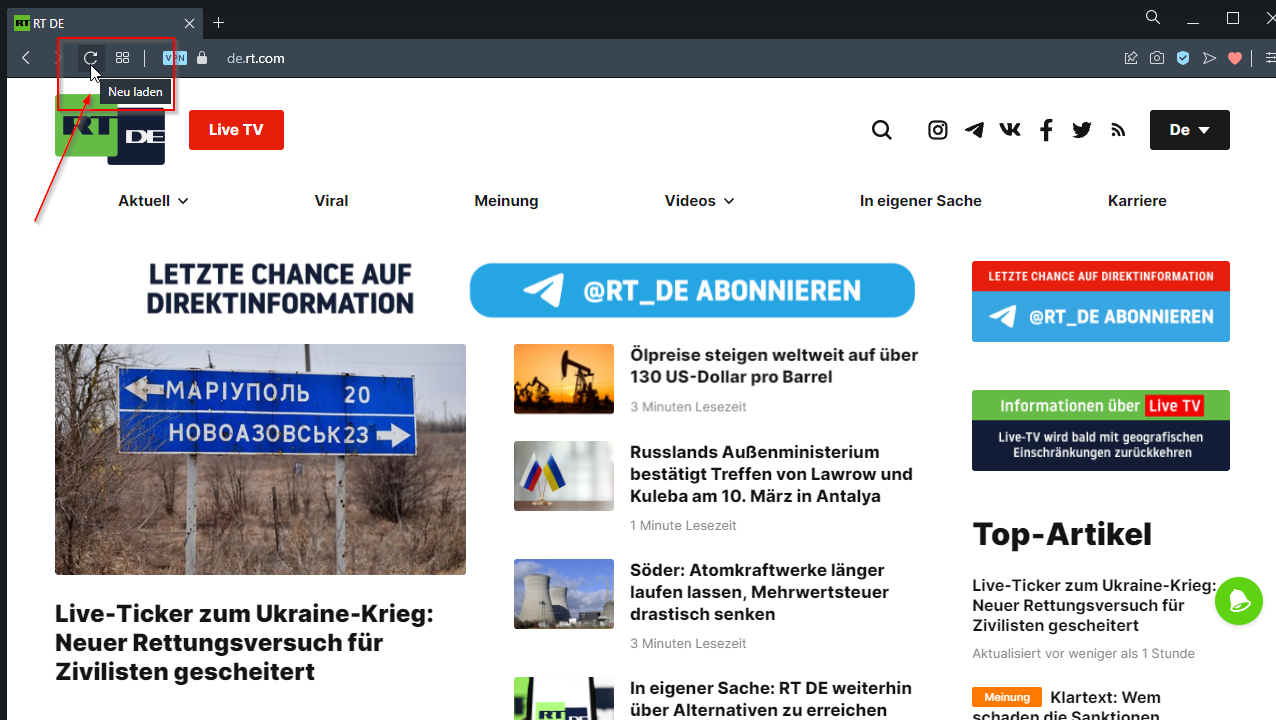Image resolution: width=1276 pixels, height=720 pixels.
Task: Open the easy setup sliders icon
Action: (1269, 58)
